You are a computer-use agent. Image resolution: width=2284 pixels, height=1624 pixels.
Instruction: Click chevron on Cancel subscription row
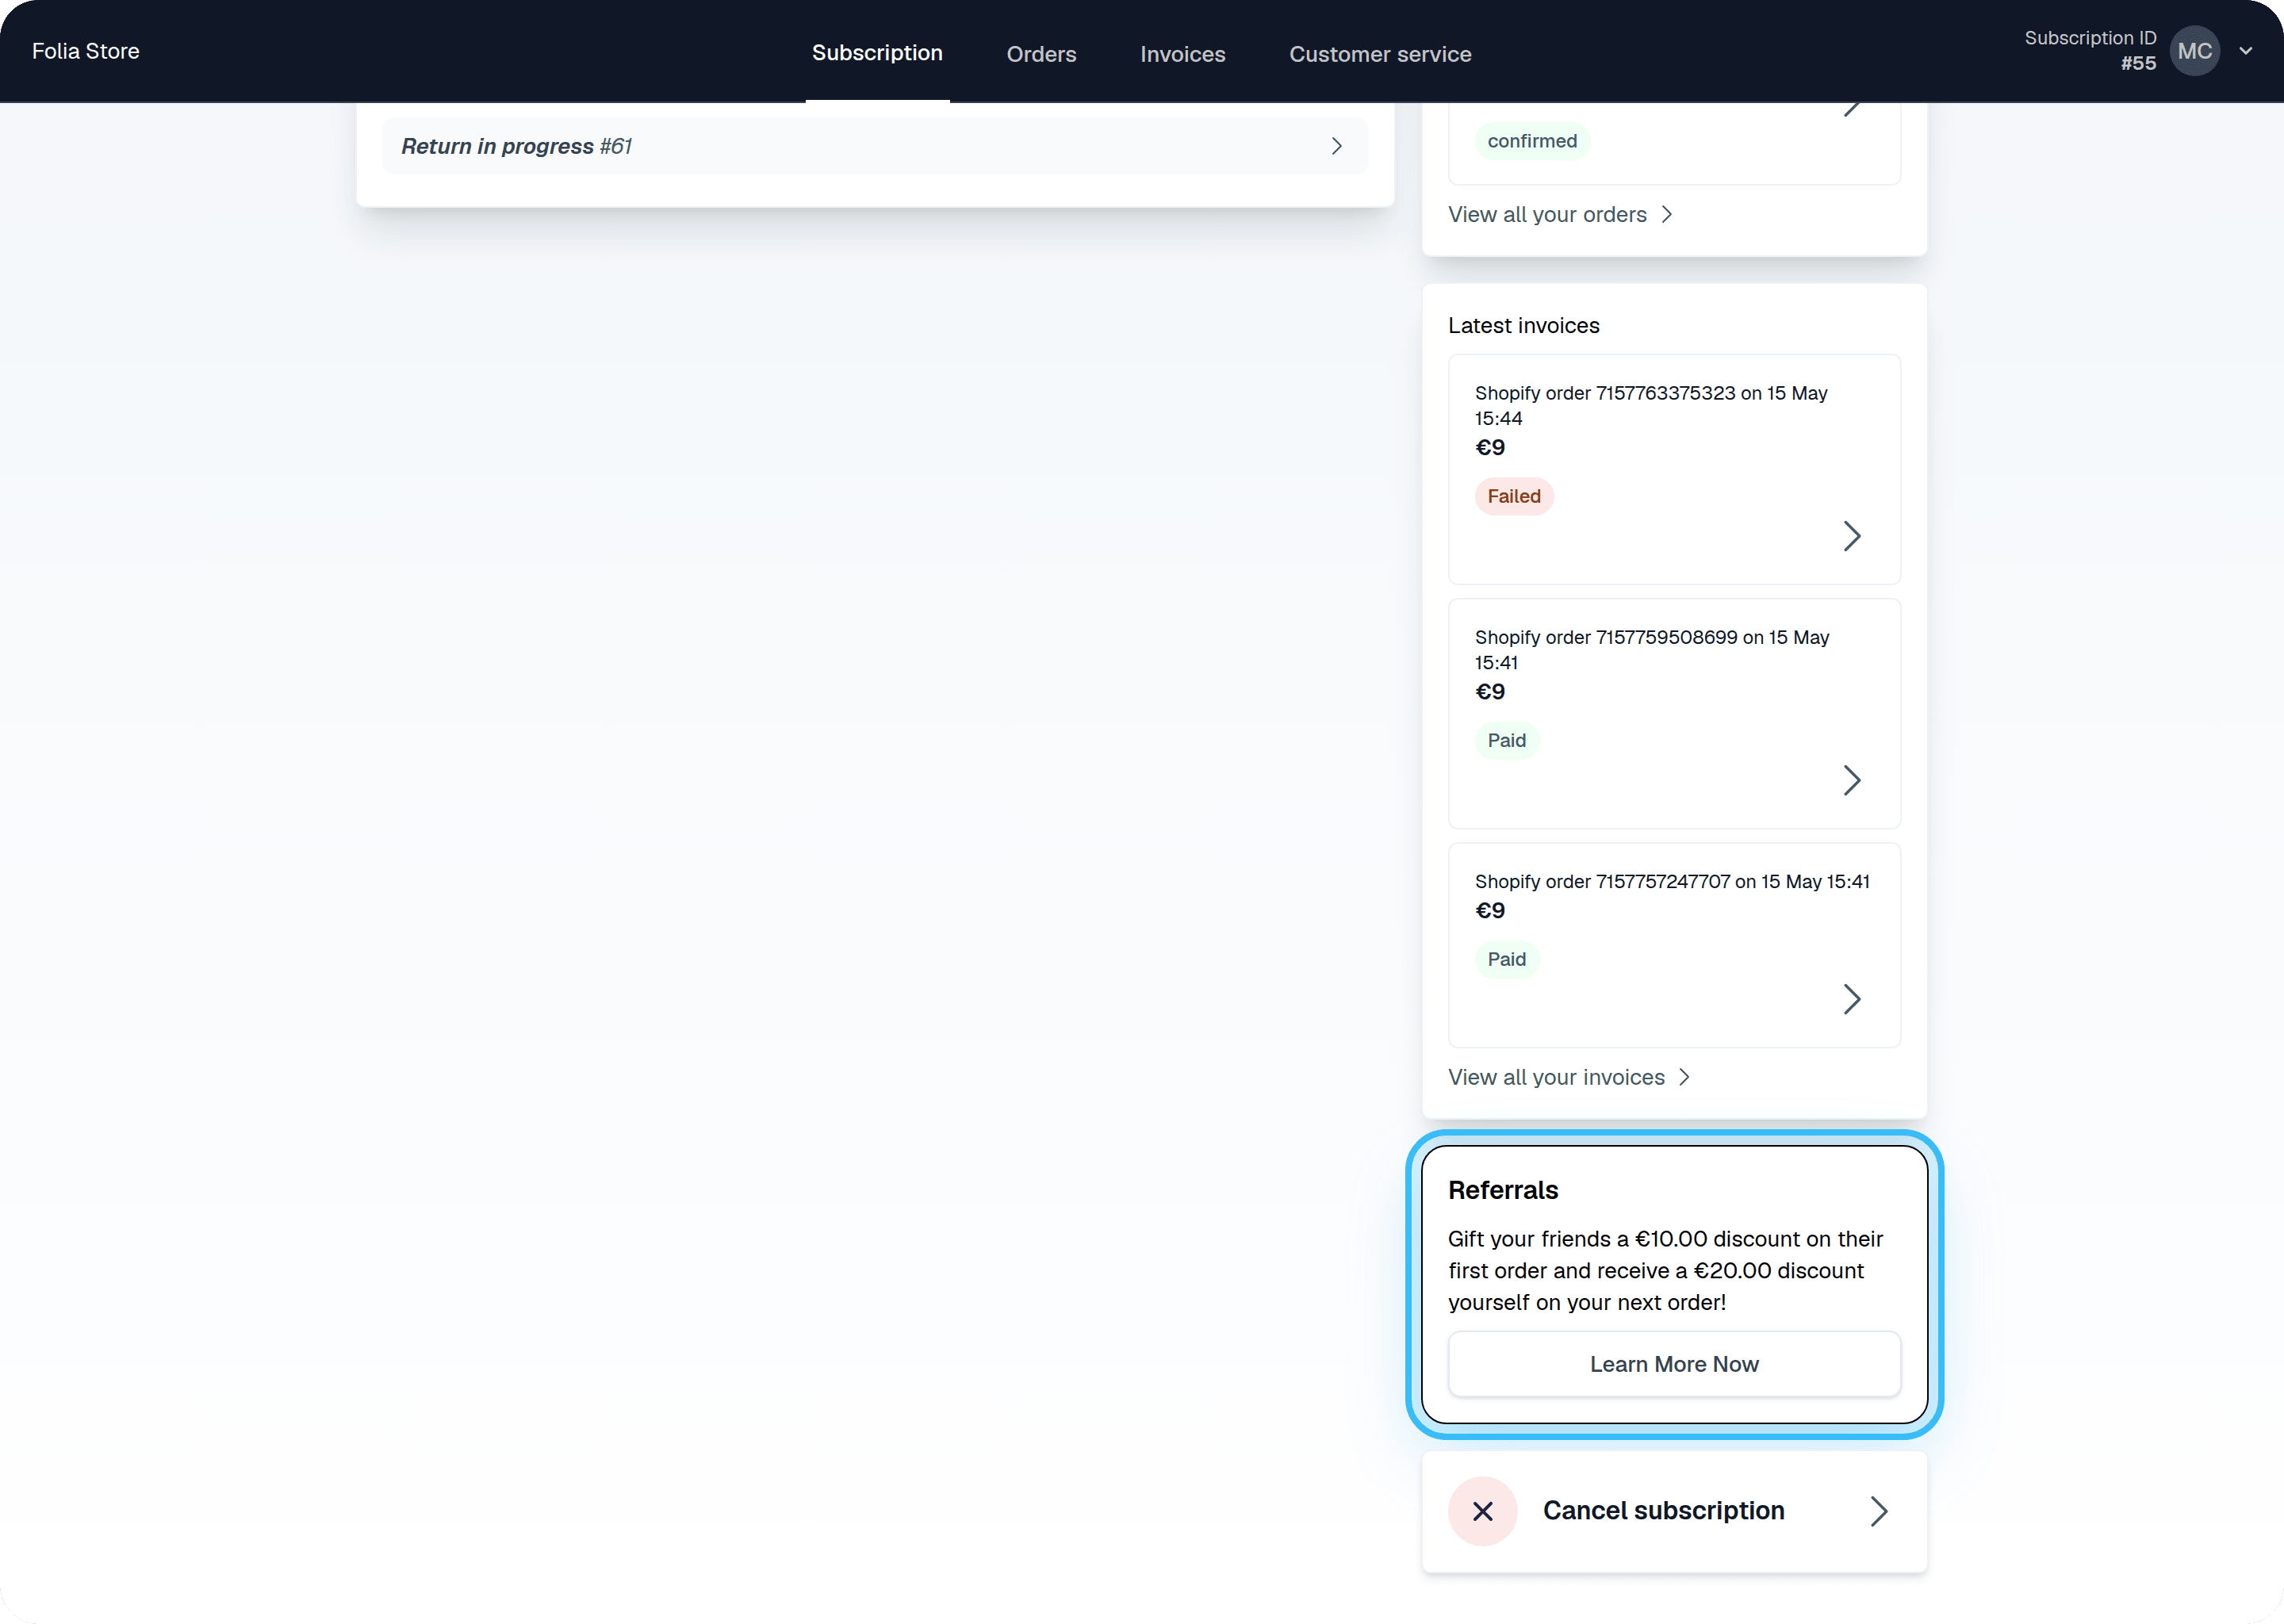[1878, 1511]
